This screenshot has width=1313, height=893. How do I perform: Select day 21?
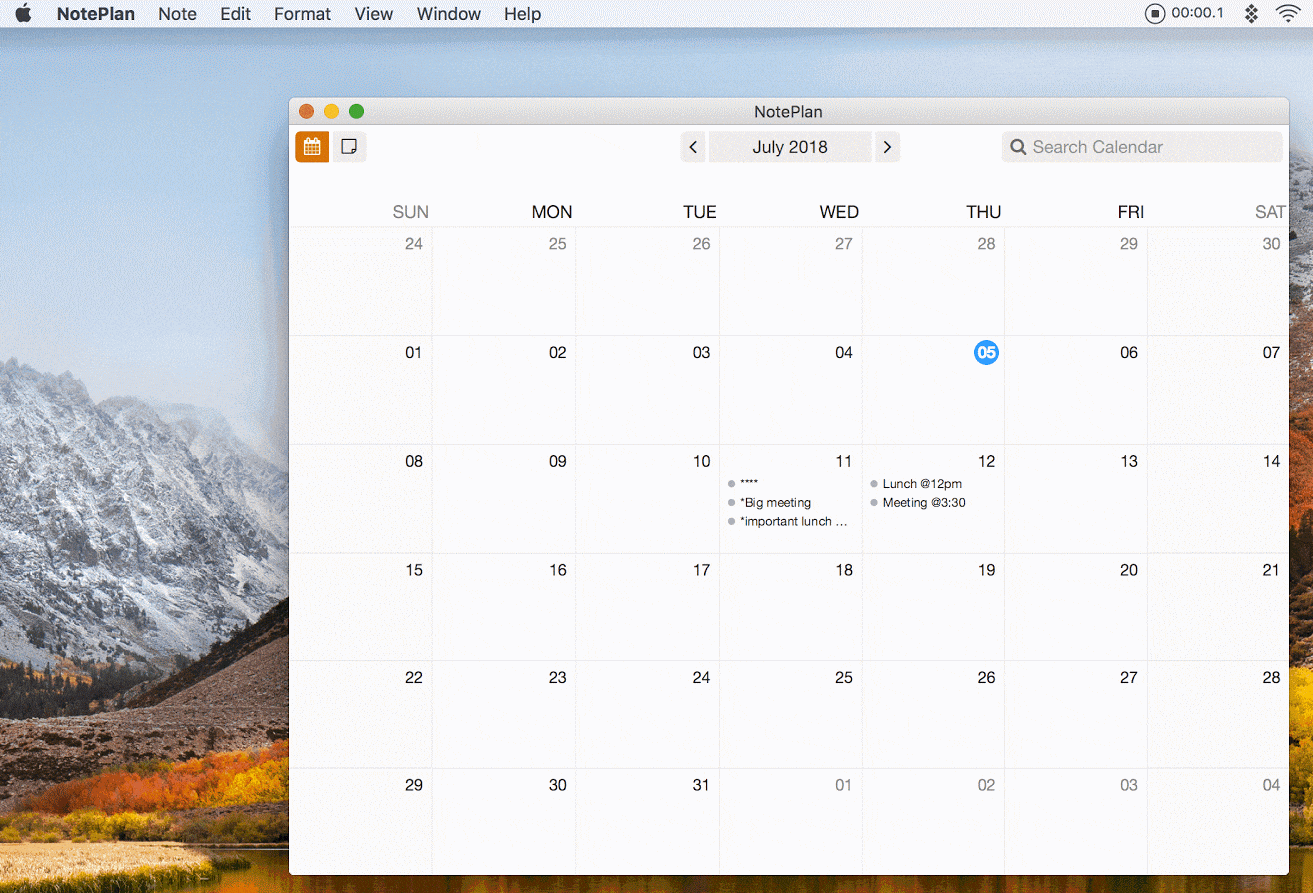point(1271,570)
